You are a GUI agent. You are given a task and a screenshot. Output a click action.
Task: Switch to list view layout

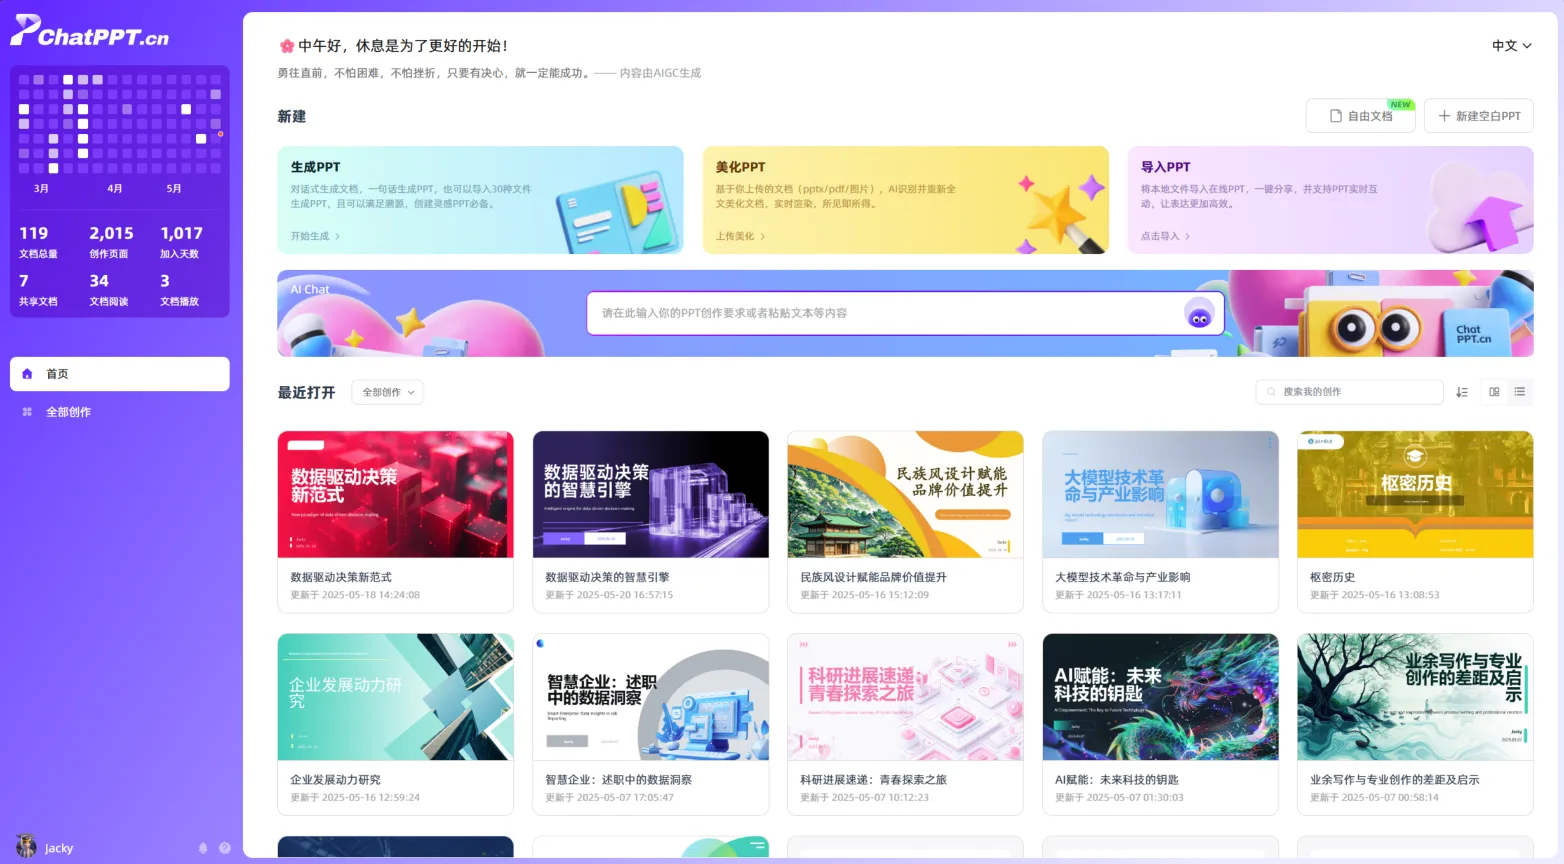[x=1519, y=392]
